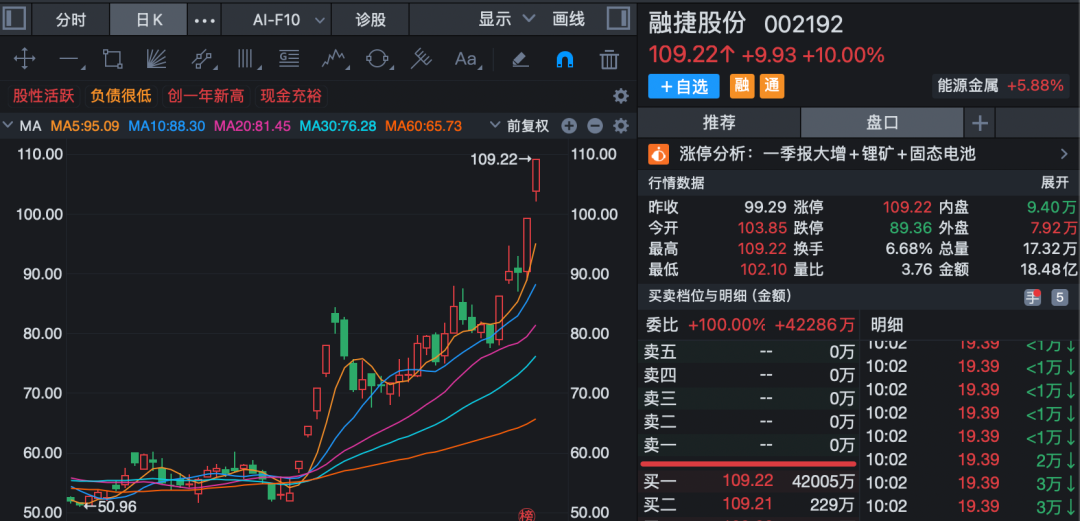Switch to the 分时 intraday tab
Screen dimensions: 1080x521
pos(70,19)
